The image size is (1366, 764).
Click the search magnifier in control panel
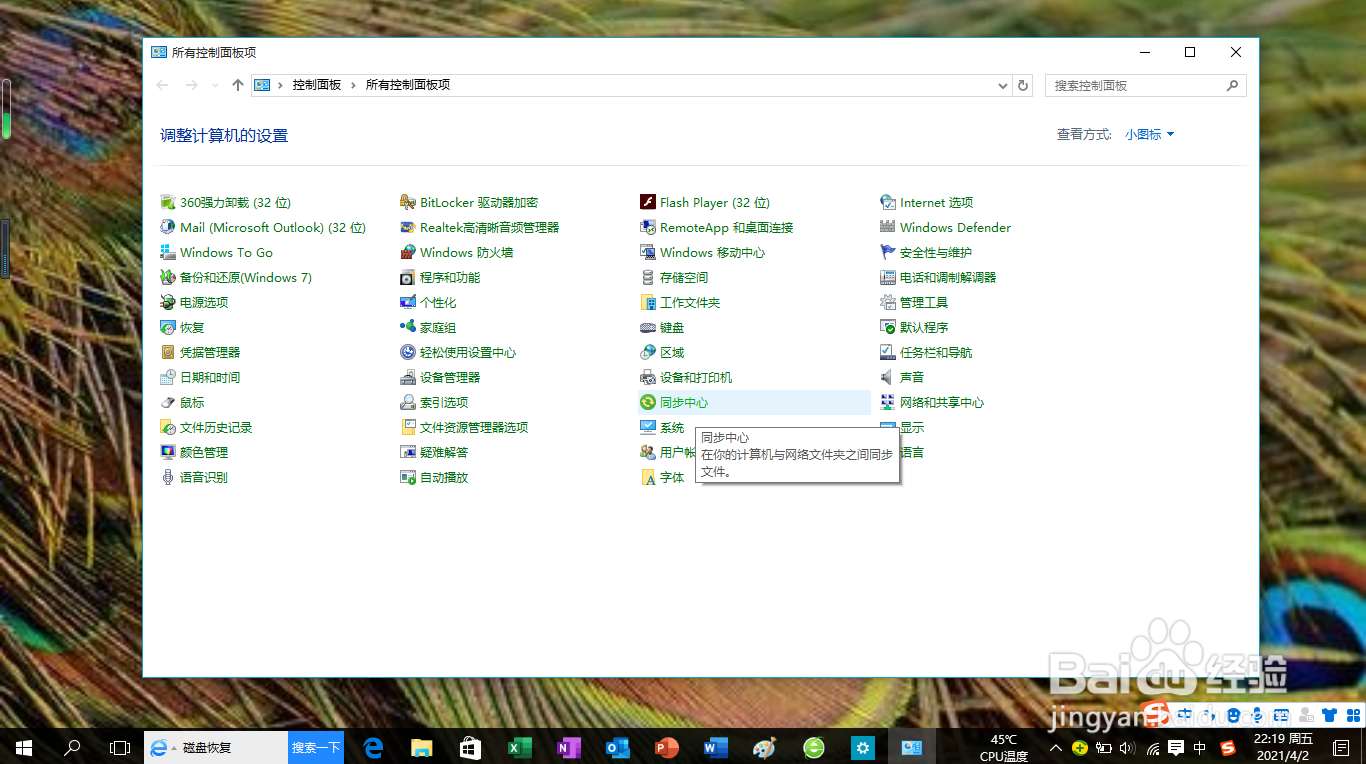click(1233, 86)
